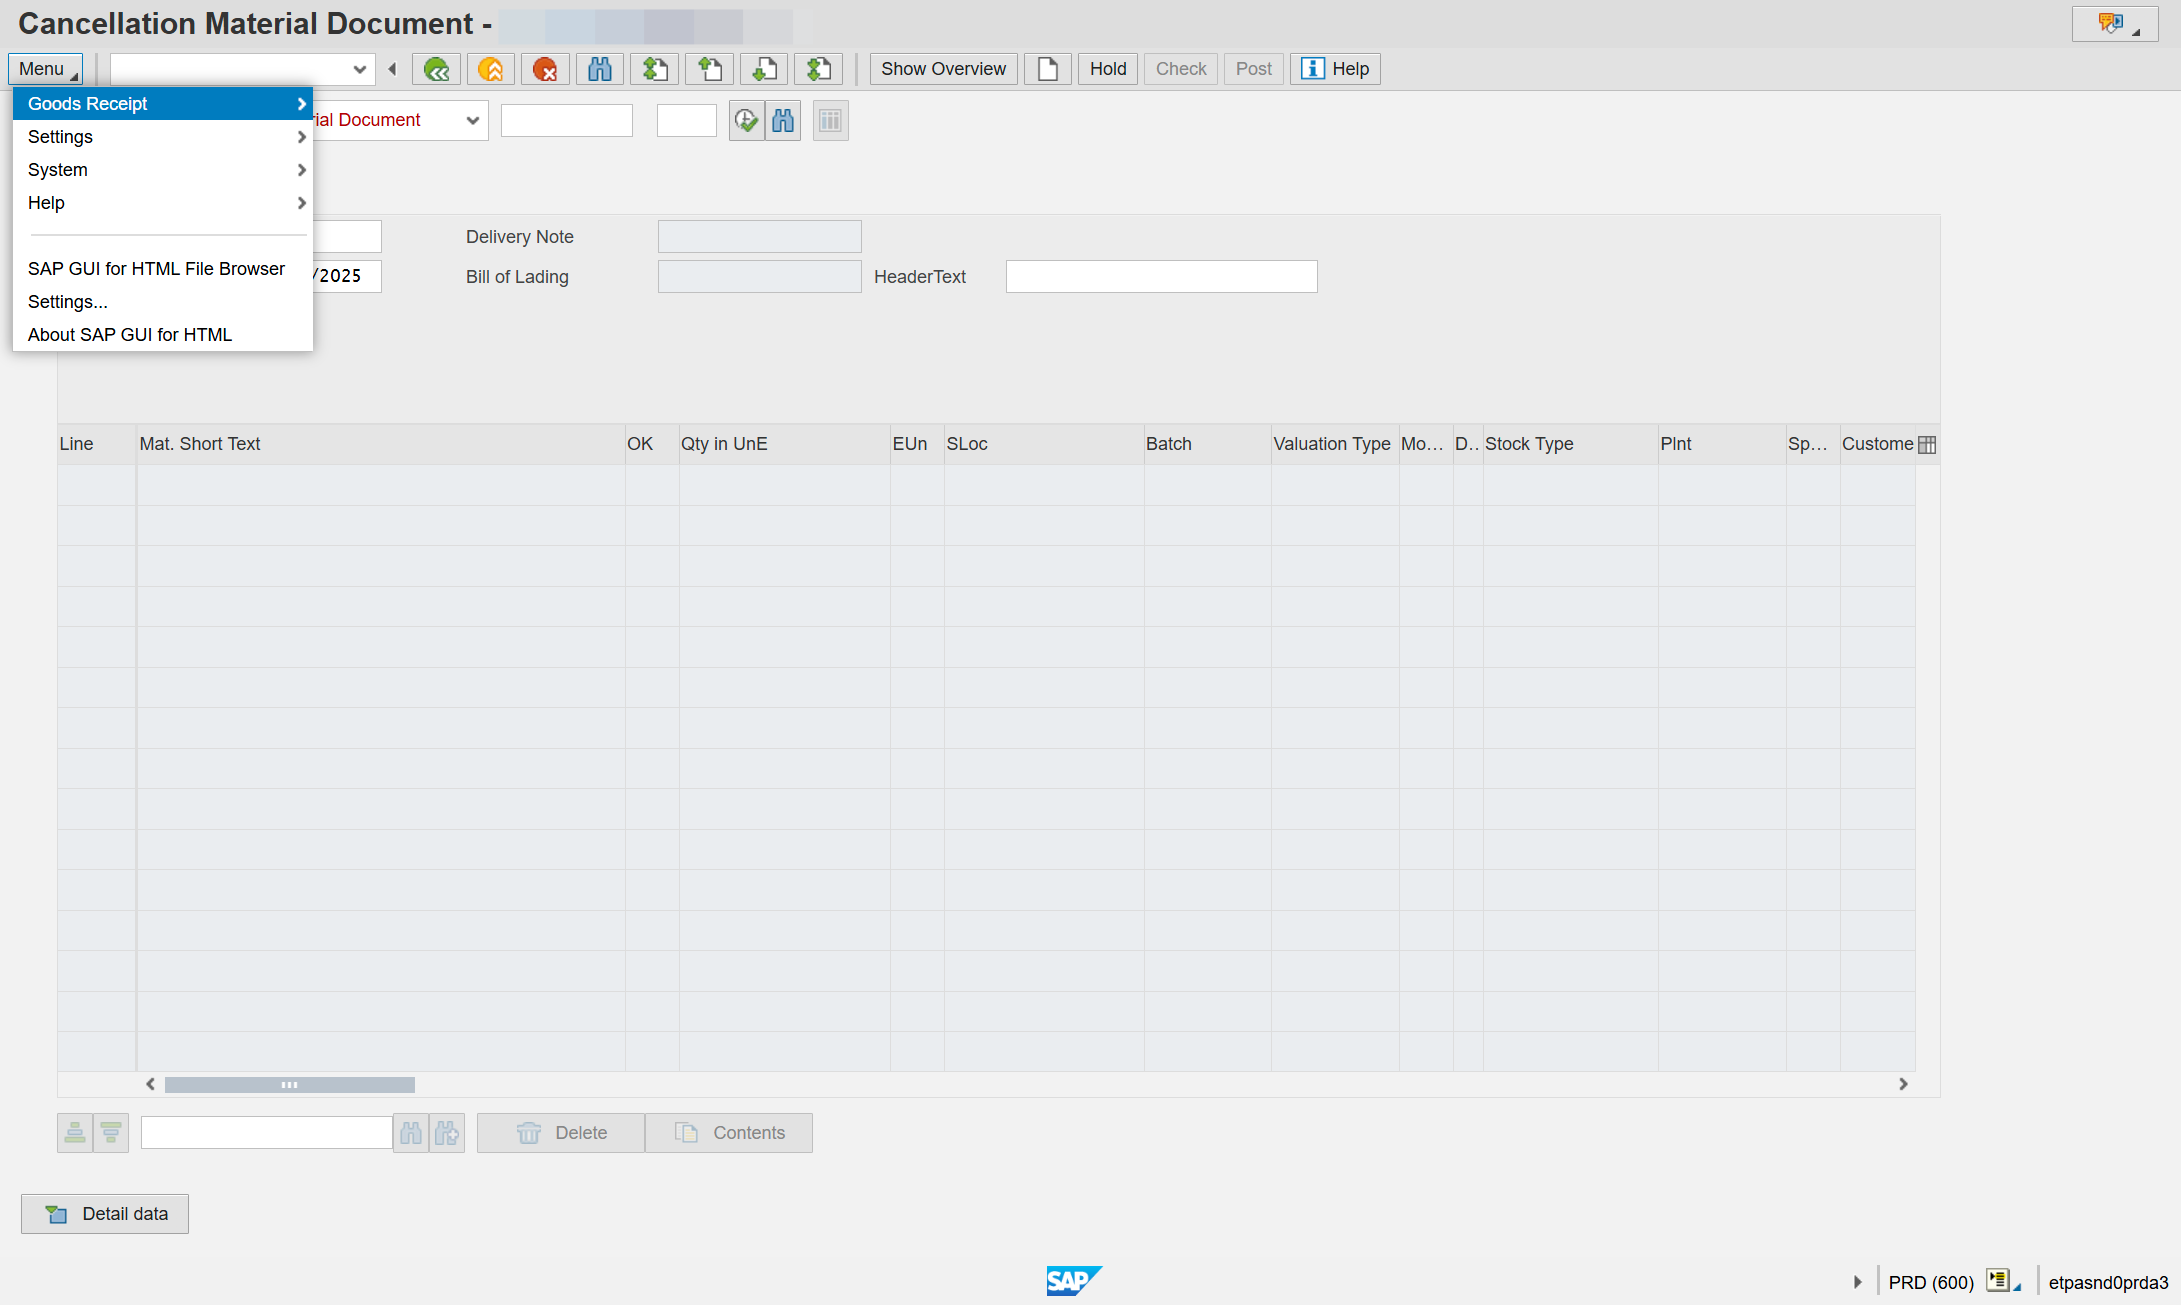Click the etpasnd0prda3 server name
Viewport: 2181px width, 1305px height.
coord(2108,1282)
